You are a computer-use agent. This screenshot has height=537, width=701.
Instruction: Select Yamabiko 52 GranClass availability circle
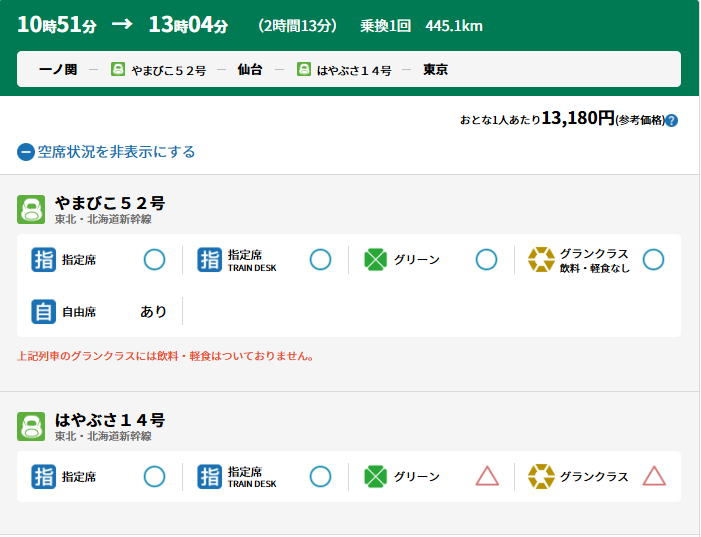(x=653, y=260)
